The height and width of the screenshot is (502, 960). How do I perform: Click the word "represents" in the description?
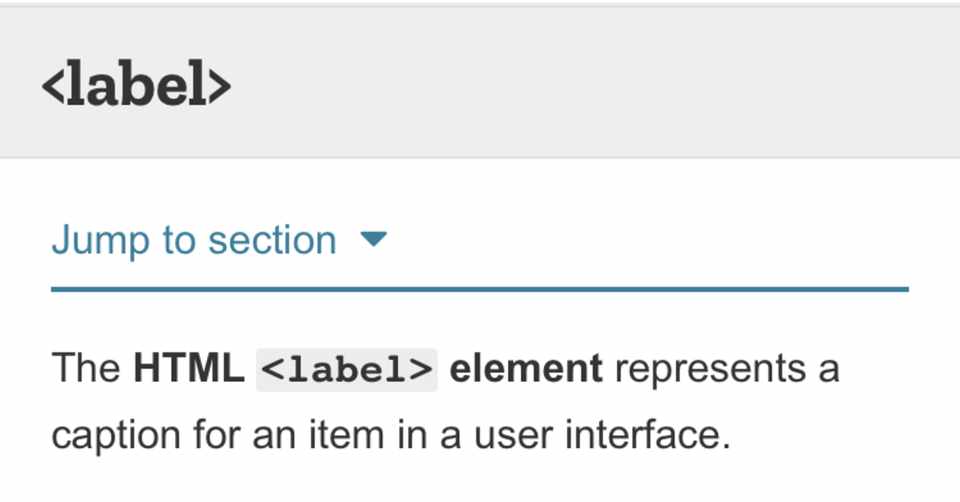pyautogui.click(x=710, y=369)
